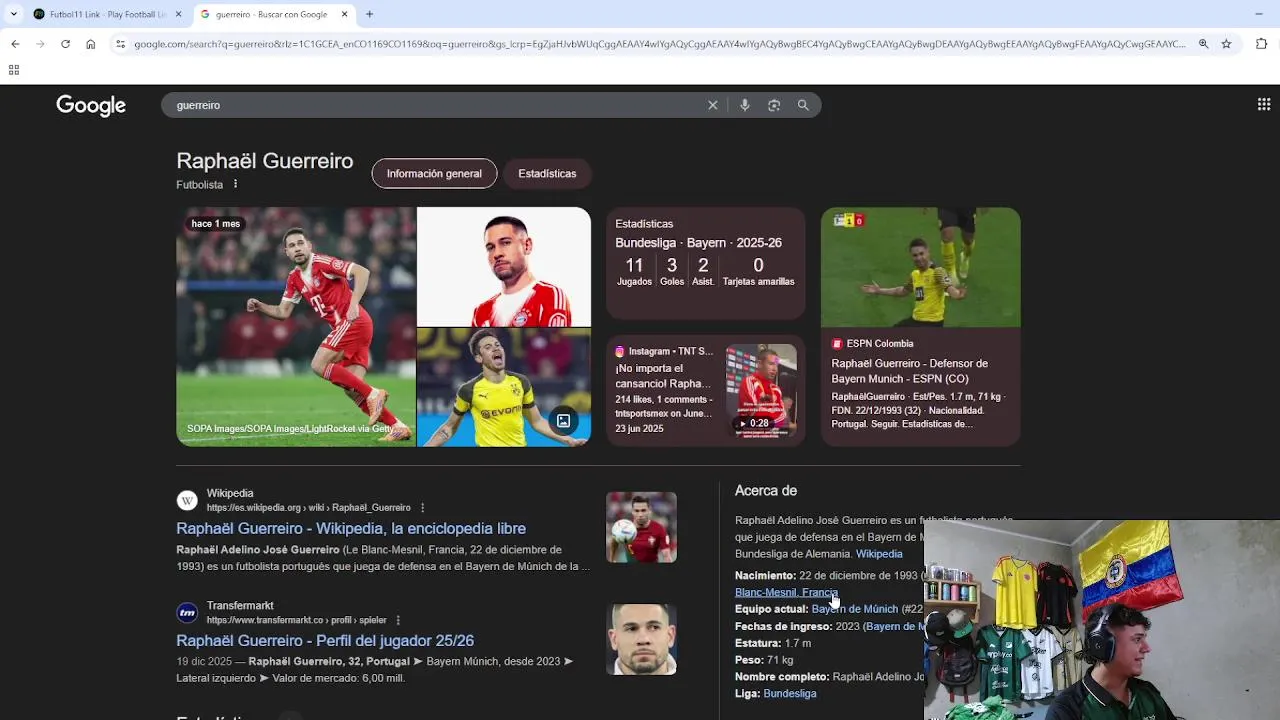Open the ESPN Colombia video thumbnail
This screenshot has width=1280, height=720.
[921, 267]
